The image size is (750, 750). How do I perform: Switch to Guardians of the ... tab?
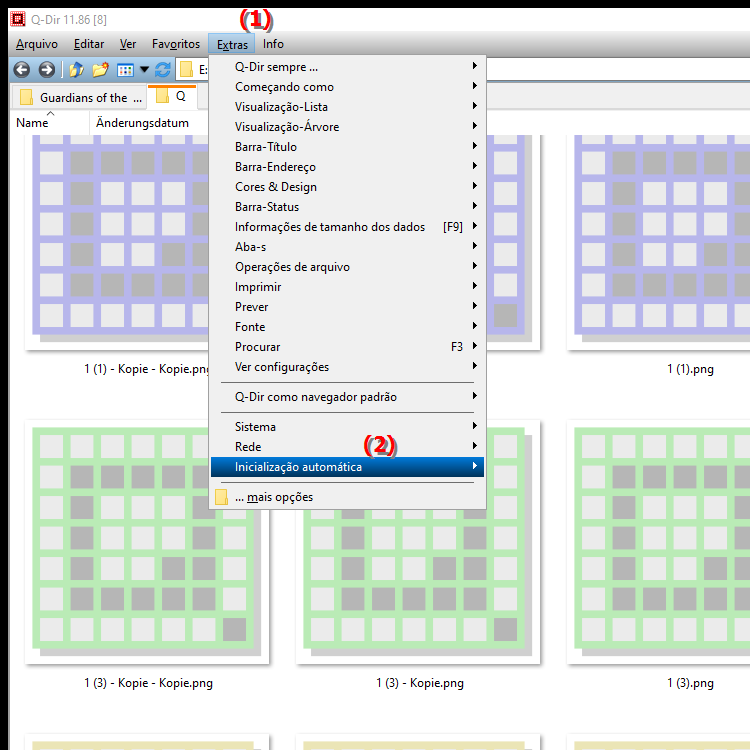tap(80, 98)
